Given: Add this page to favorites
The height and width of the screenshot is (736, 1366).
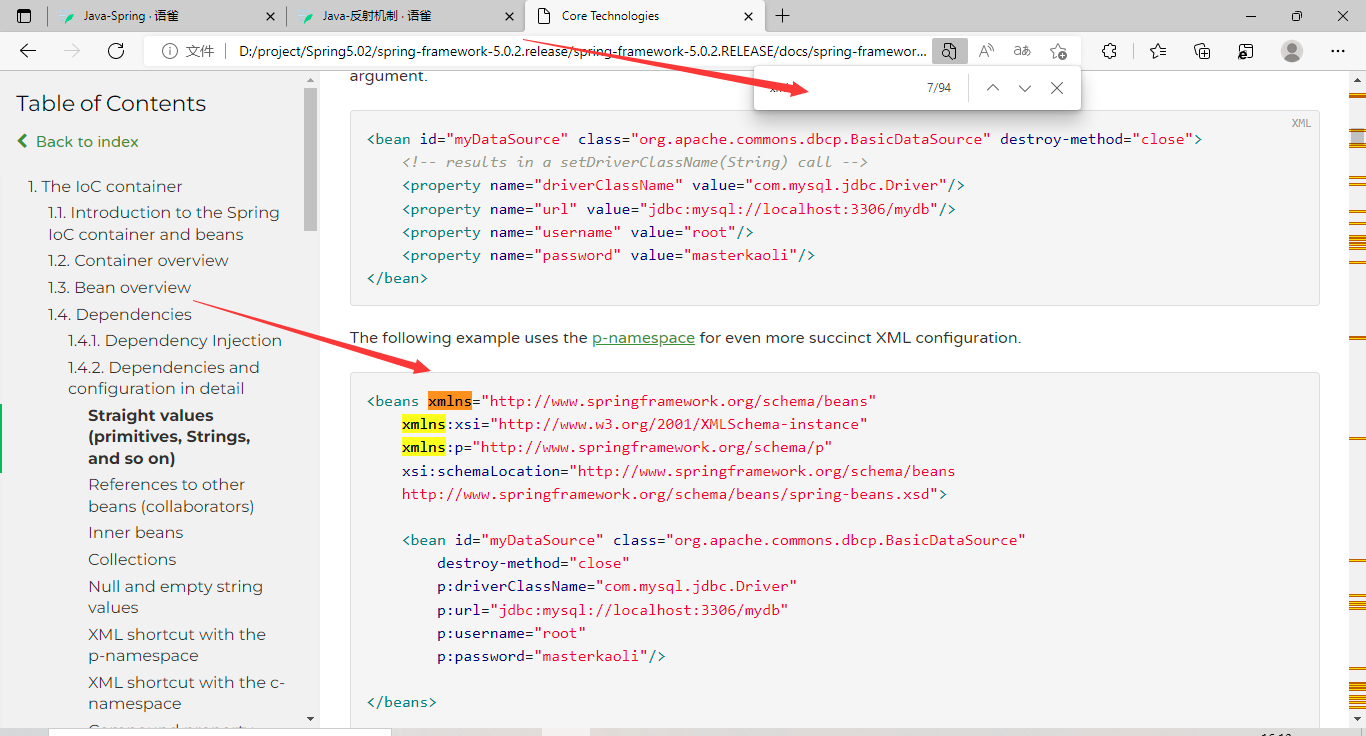Looking at the screenshot, I should [x=1058, y=51].
